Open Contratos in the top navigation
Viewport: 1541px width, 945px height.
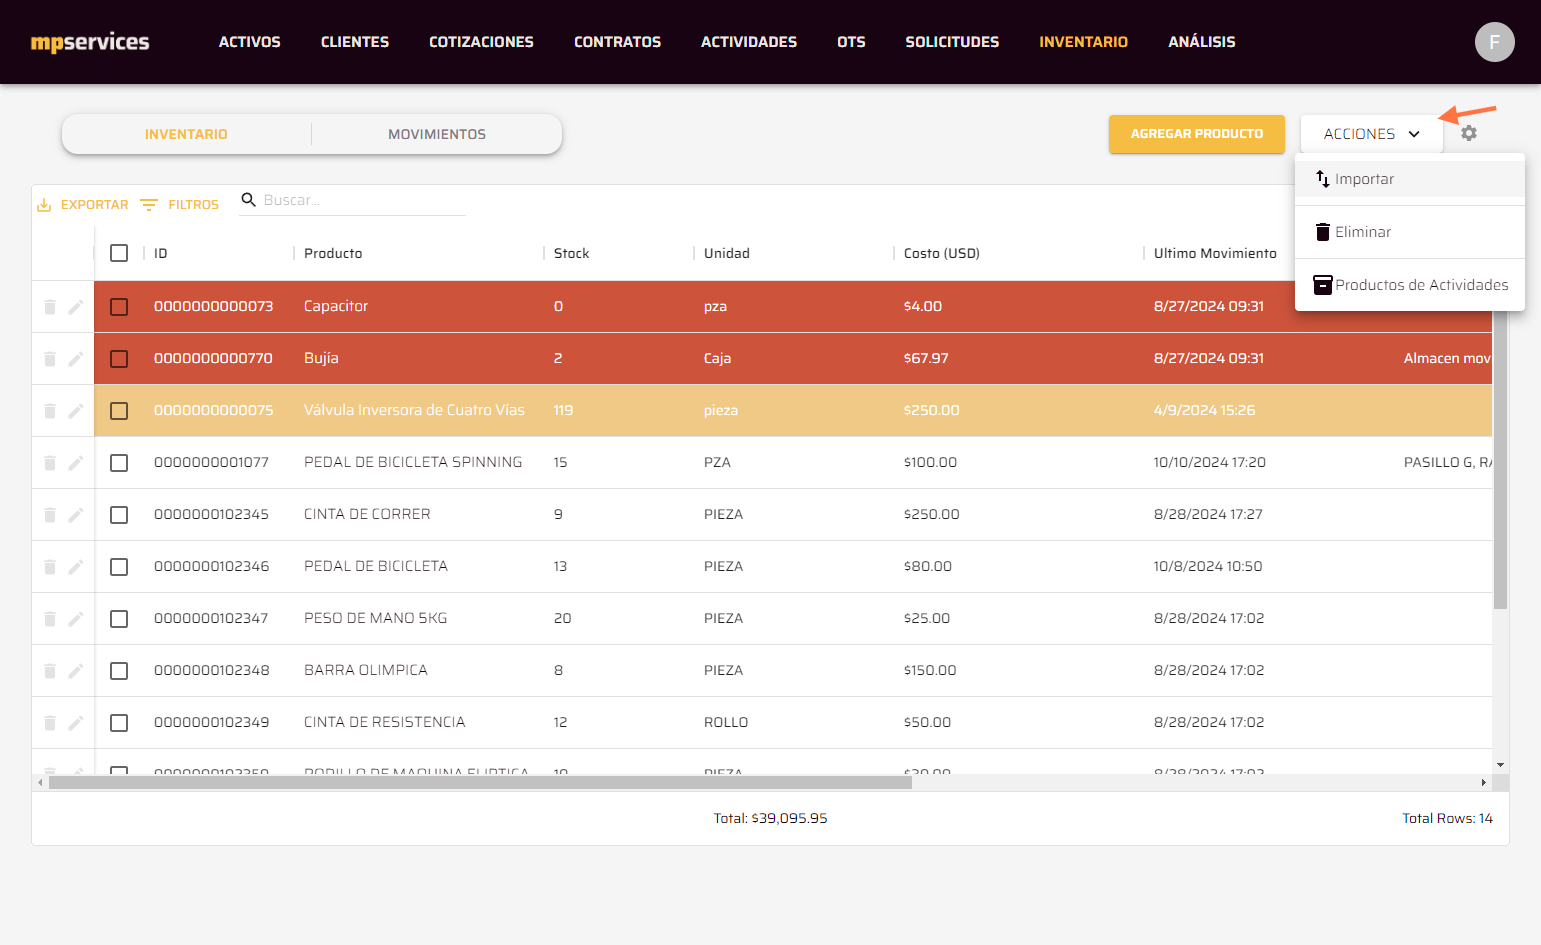[617, 42]
